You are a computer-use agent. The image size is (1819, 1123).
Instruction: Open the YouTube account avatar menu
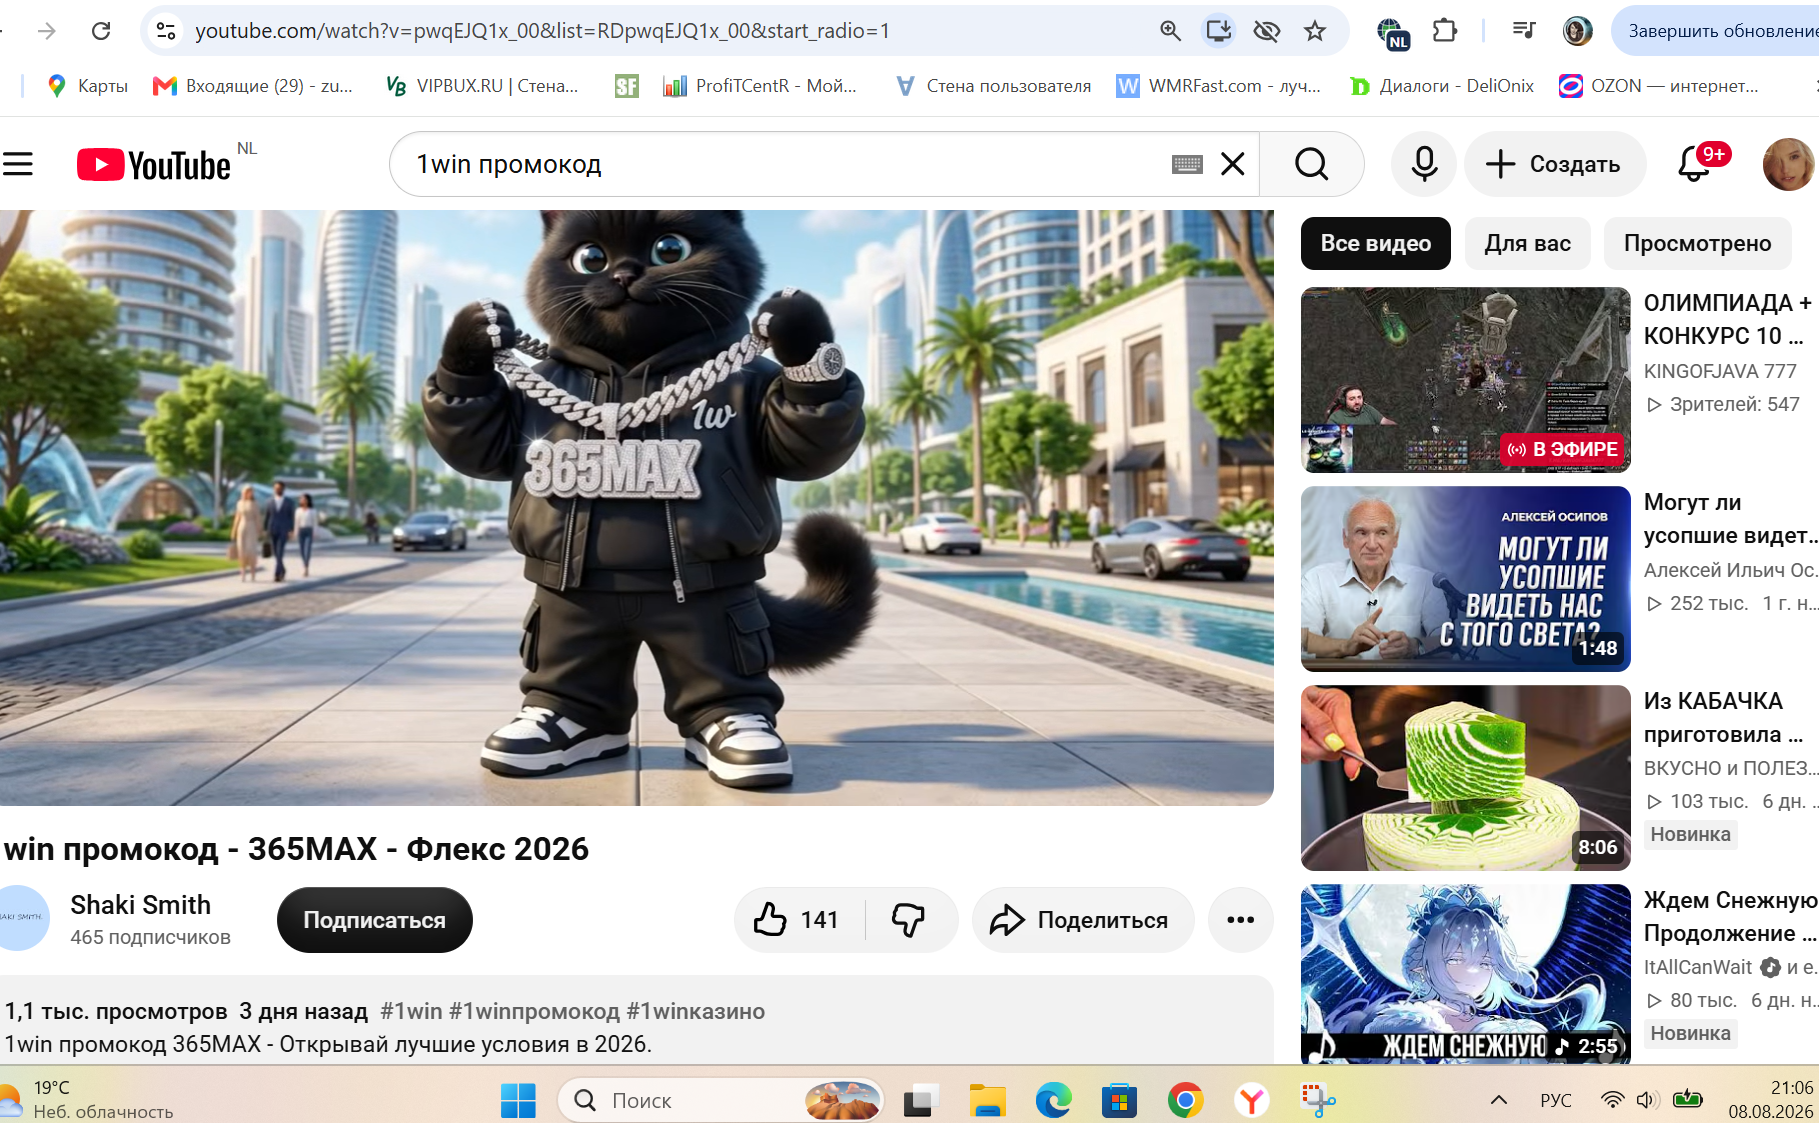(1788, 164)
